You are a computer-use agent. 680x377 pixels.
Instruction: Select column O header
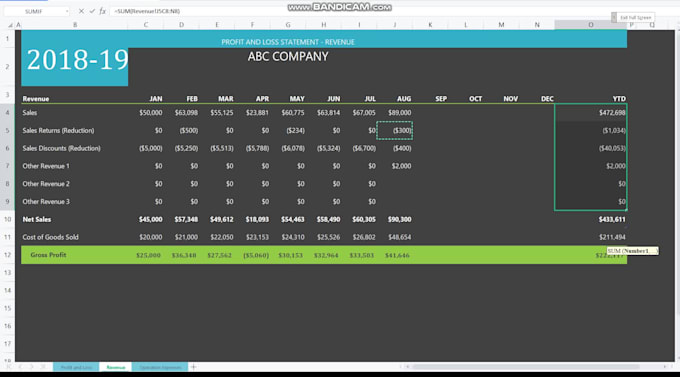pyautogui.click(x=591, y=25)
